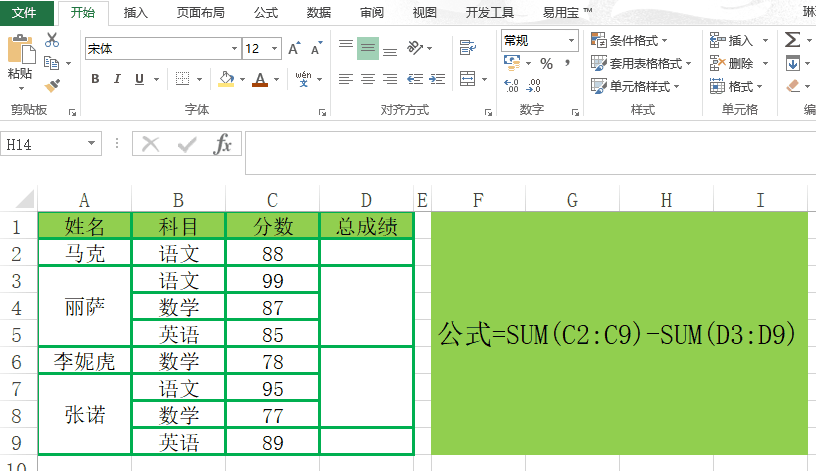Align text left
Screen dimensions: 816x471
coord(346,79)
